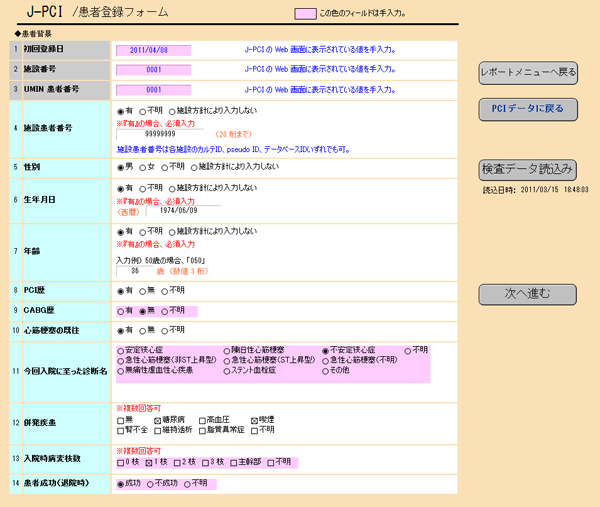The width and height of the screenshot is (600, 507).
Task: Uncheck 糖尿病 comorbidity
Action: coord(157,421)
